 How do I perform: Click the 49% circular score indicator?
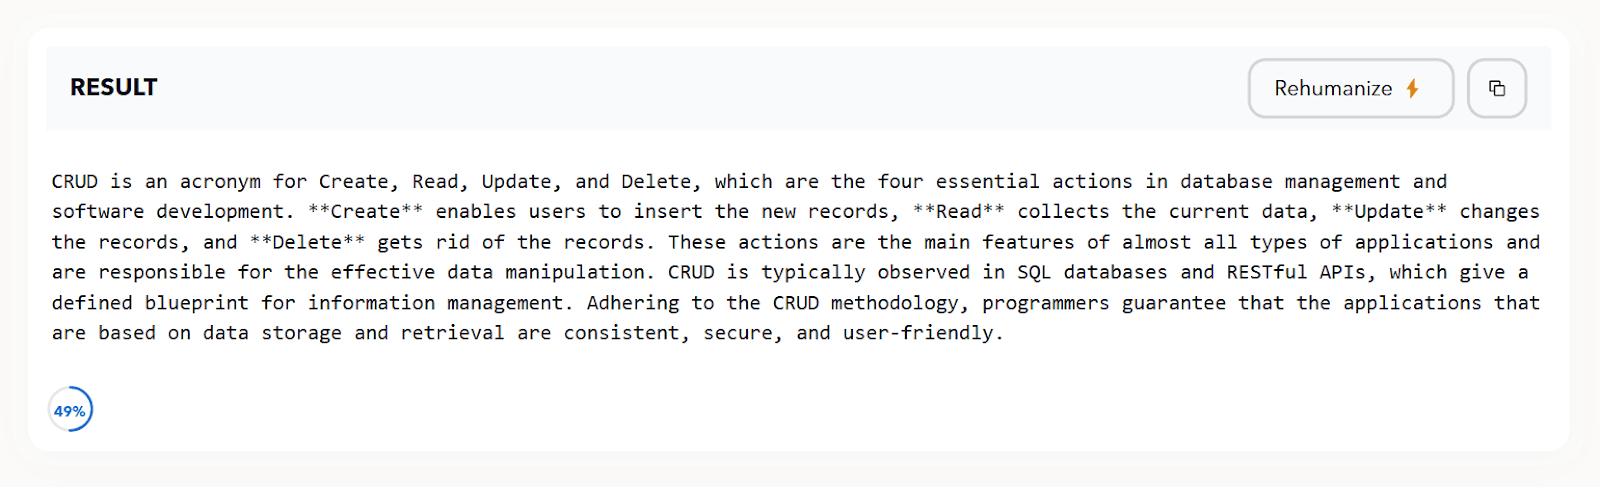70,410
